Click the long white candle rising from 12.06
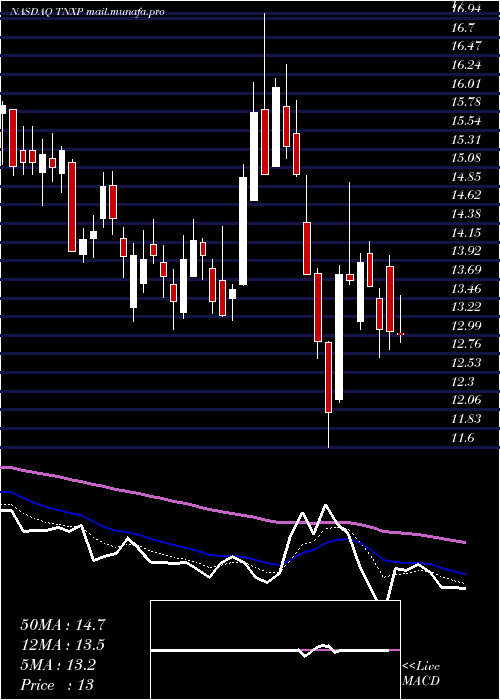The width and height of the screenshot is (500, 700). pyautogui.click(x=339, y=334)
